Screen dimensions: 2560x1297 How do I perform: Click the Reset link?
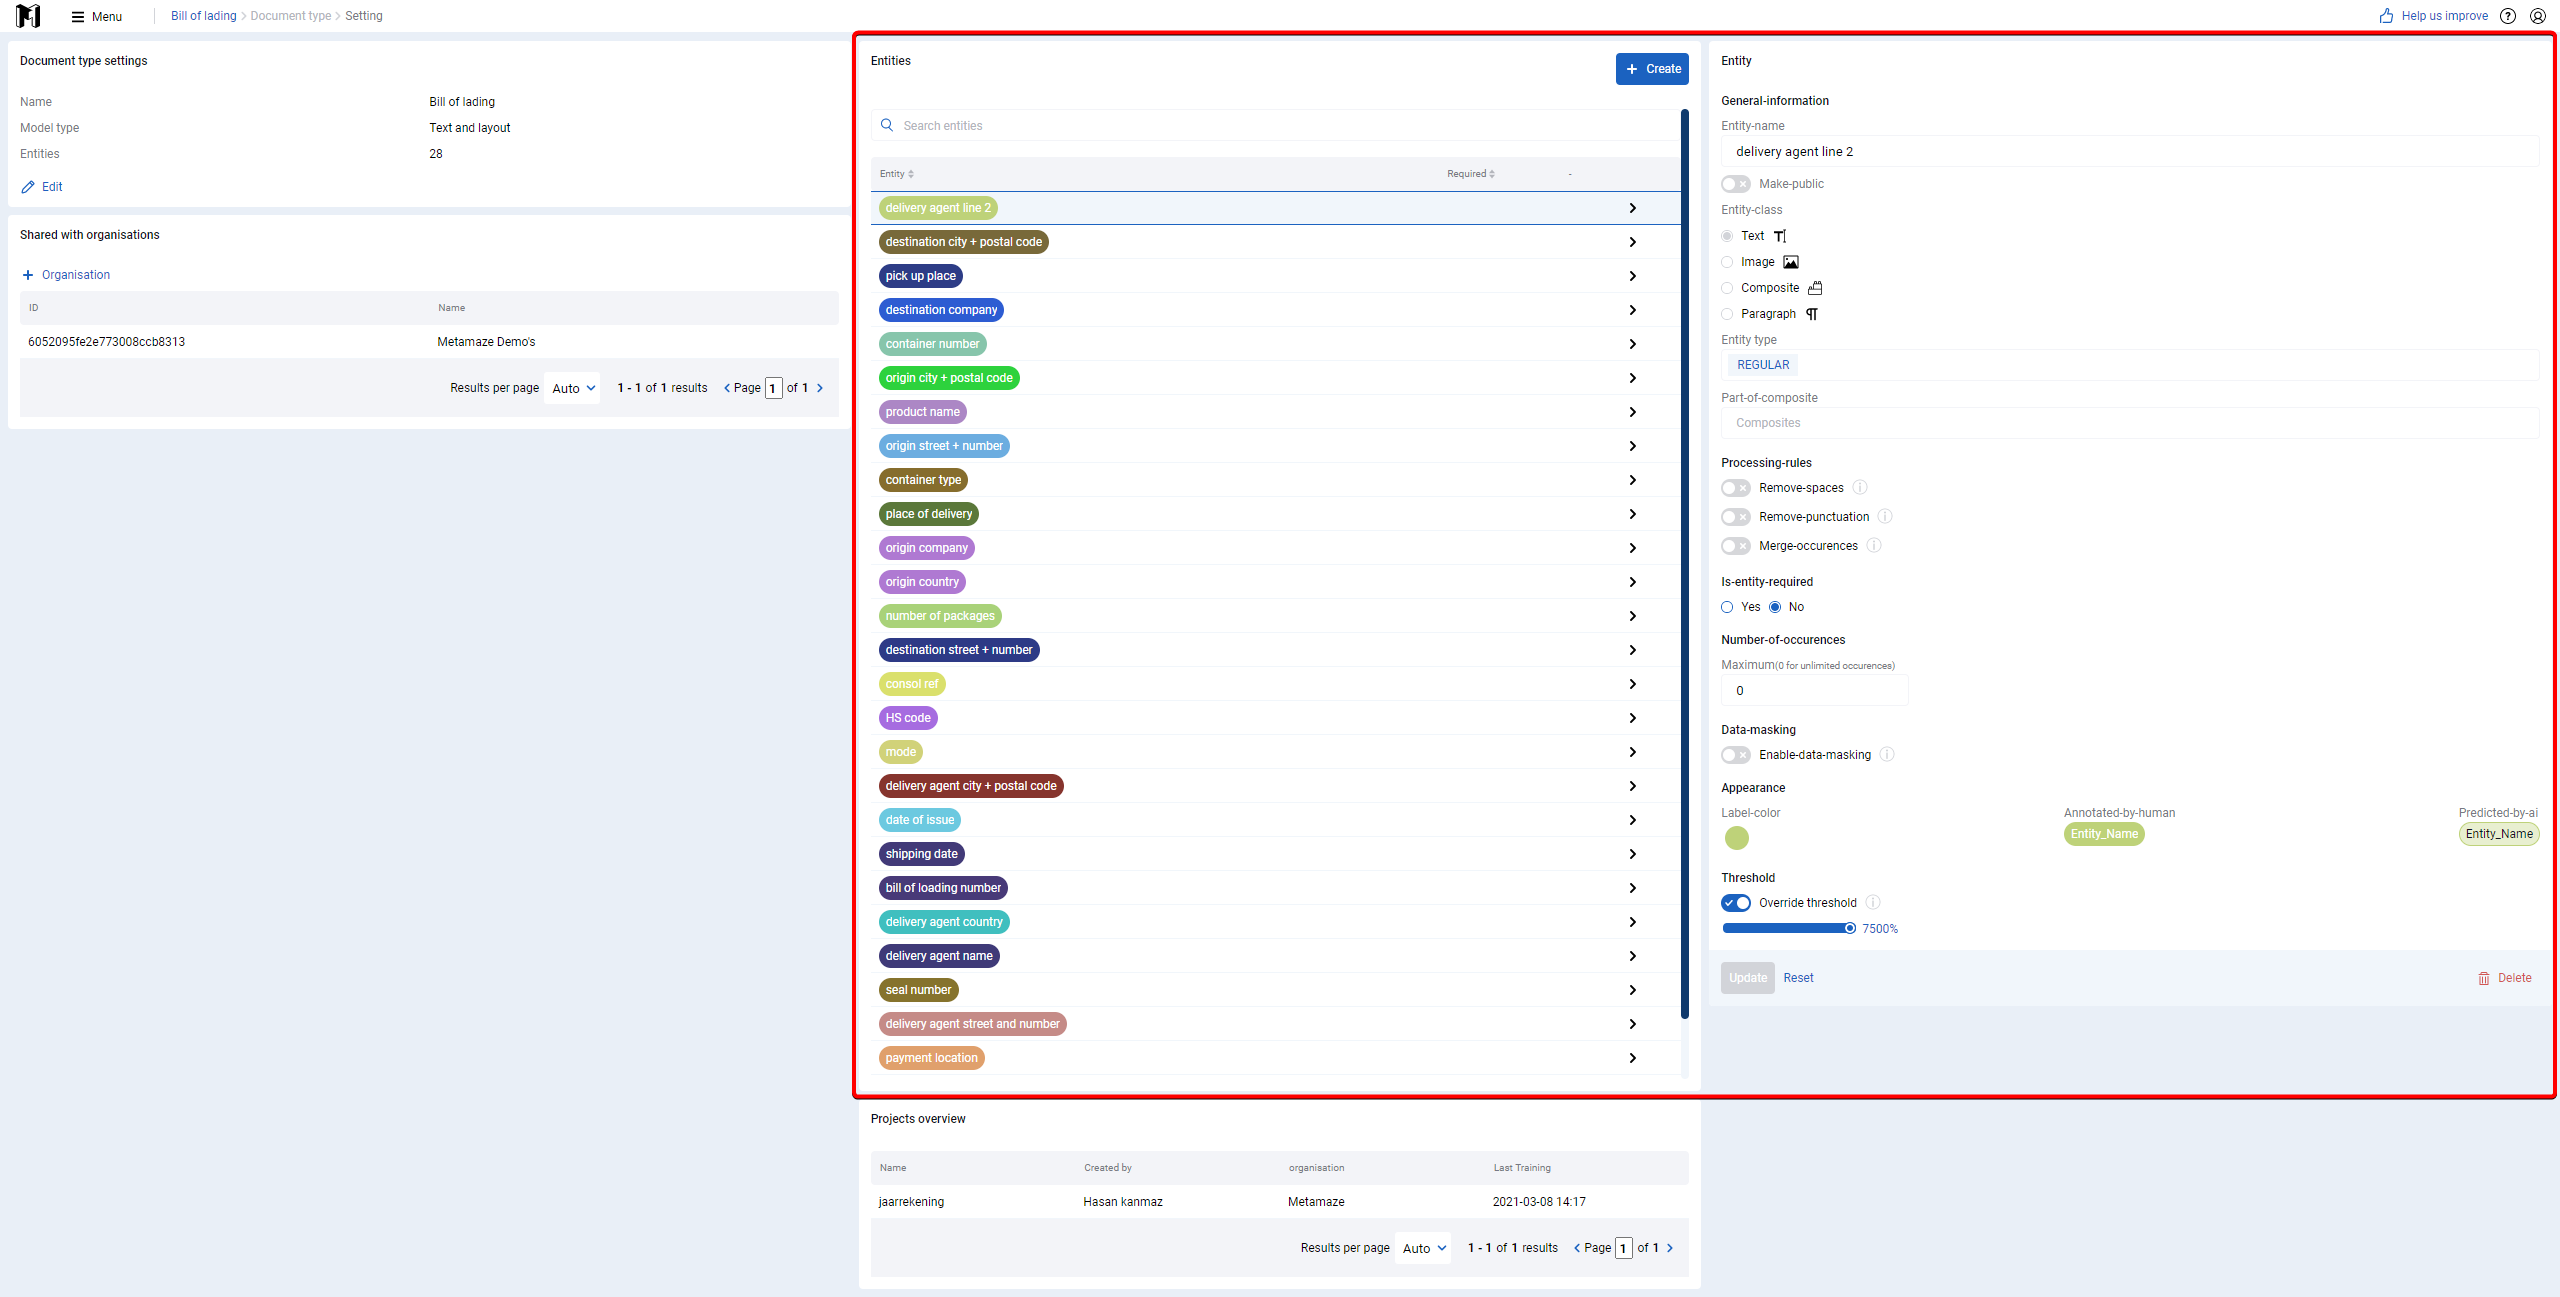[x=1798, y=978]
